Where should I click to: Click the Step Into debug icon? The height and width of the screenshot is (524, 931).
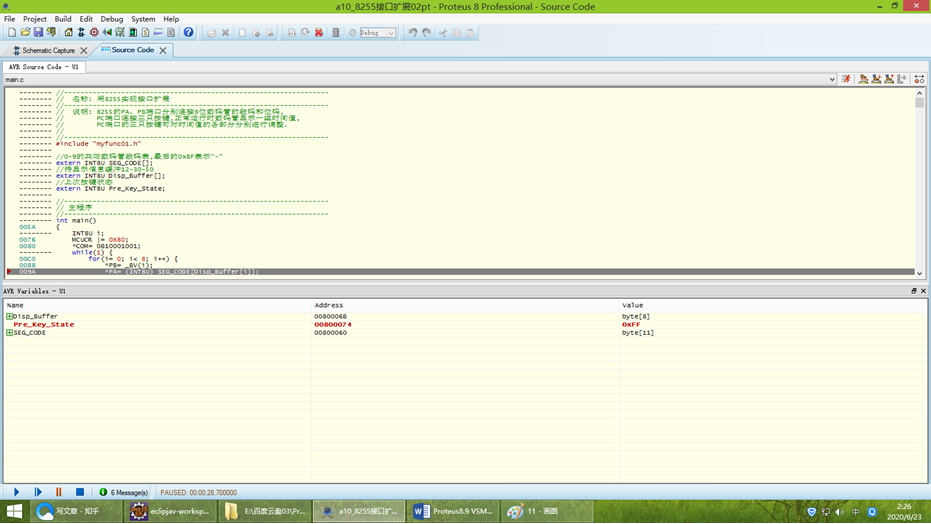[x=876, y=79]
